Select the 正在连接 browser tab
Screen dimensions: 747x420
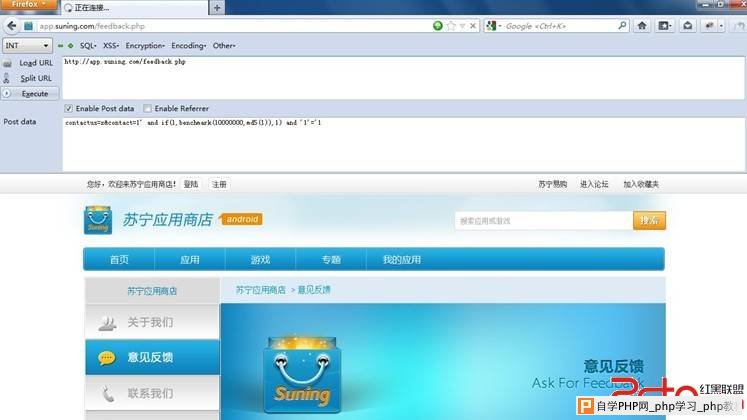135,8
